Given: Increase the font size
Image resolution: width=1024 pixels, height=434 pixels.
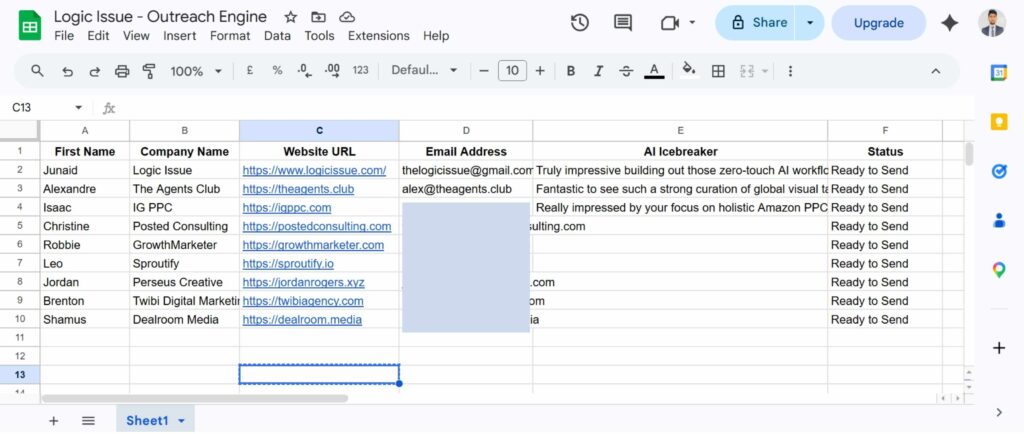Looking at the screenshot, I should tap(540, 70).
